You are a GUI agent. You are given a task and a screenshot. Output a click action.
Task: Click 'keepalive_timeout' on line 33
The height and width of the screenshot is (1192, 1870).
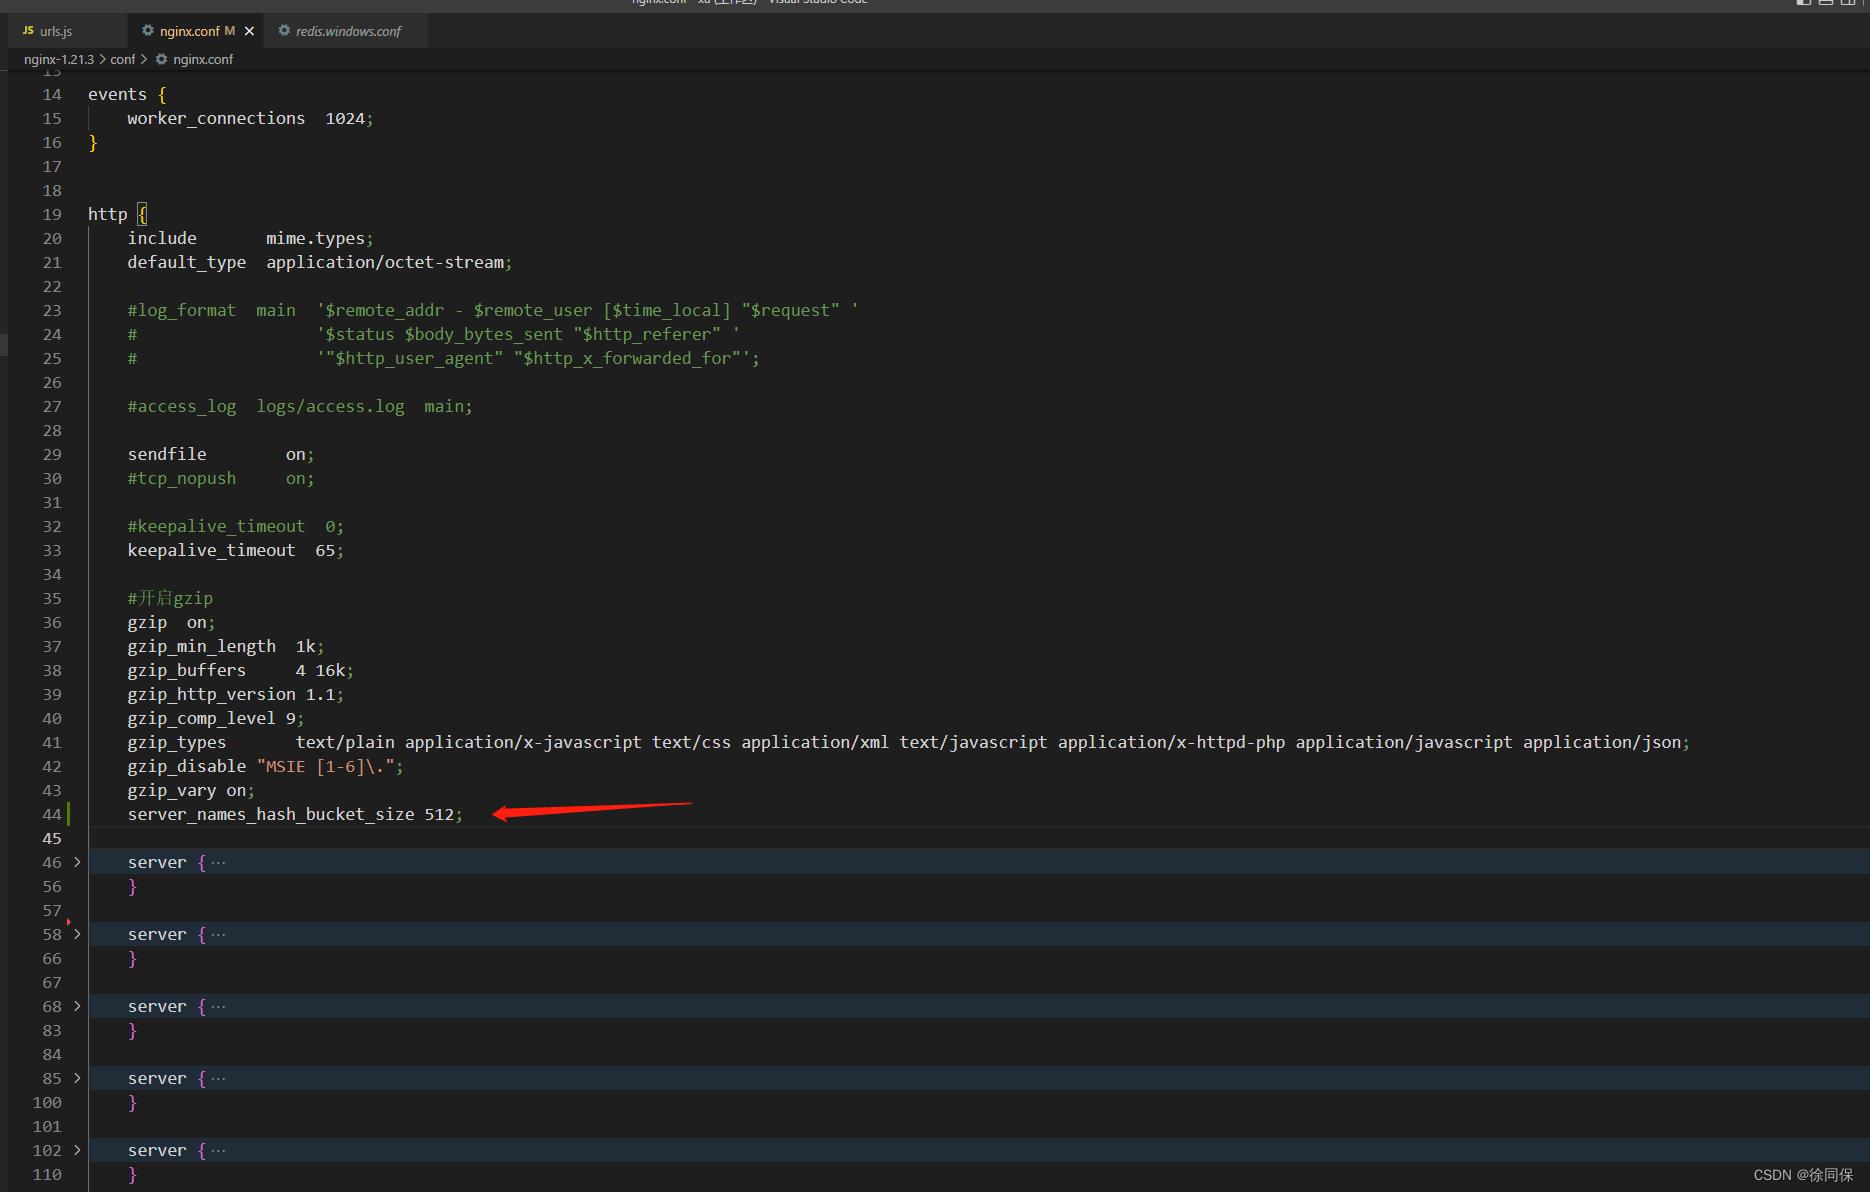(x=211, y=550)
